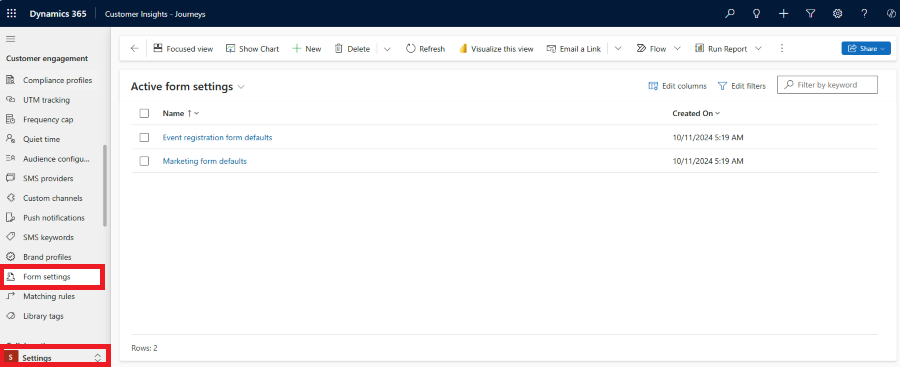This screenshot has width=900, height=367.
Task: Click Marketing form defaults row's created date
Action: pyautogui.click(x=708, y=161)
